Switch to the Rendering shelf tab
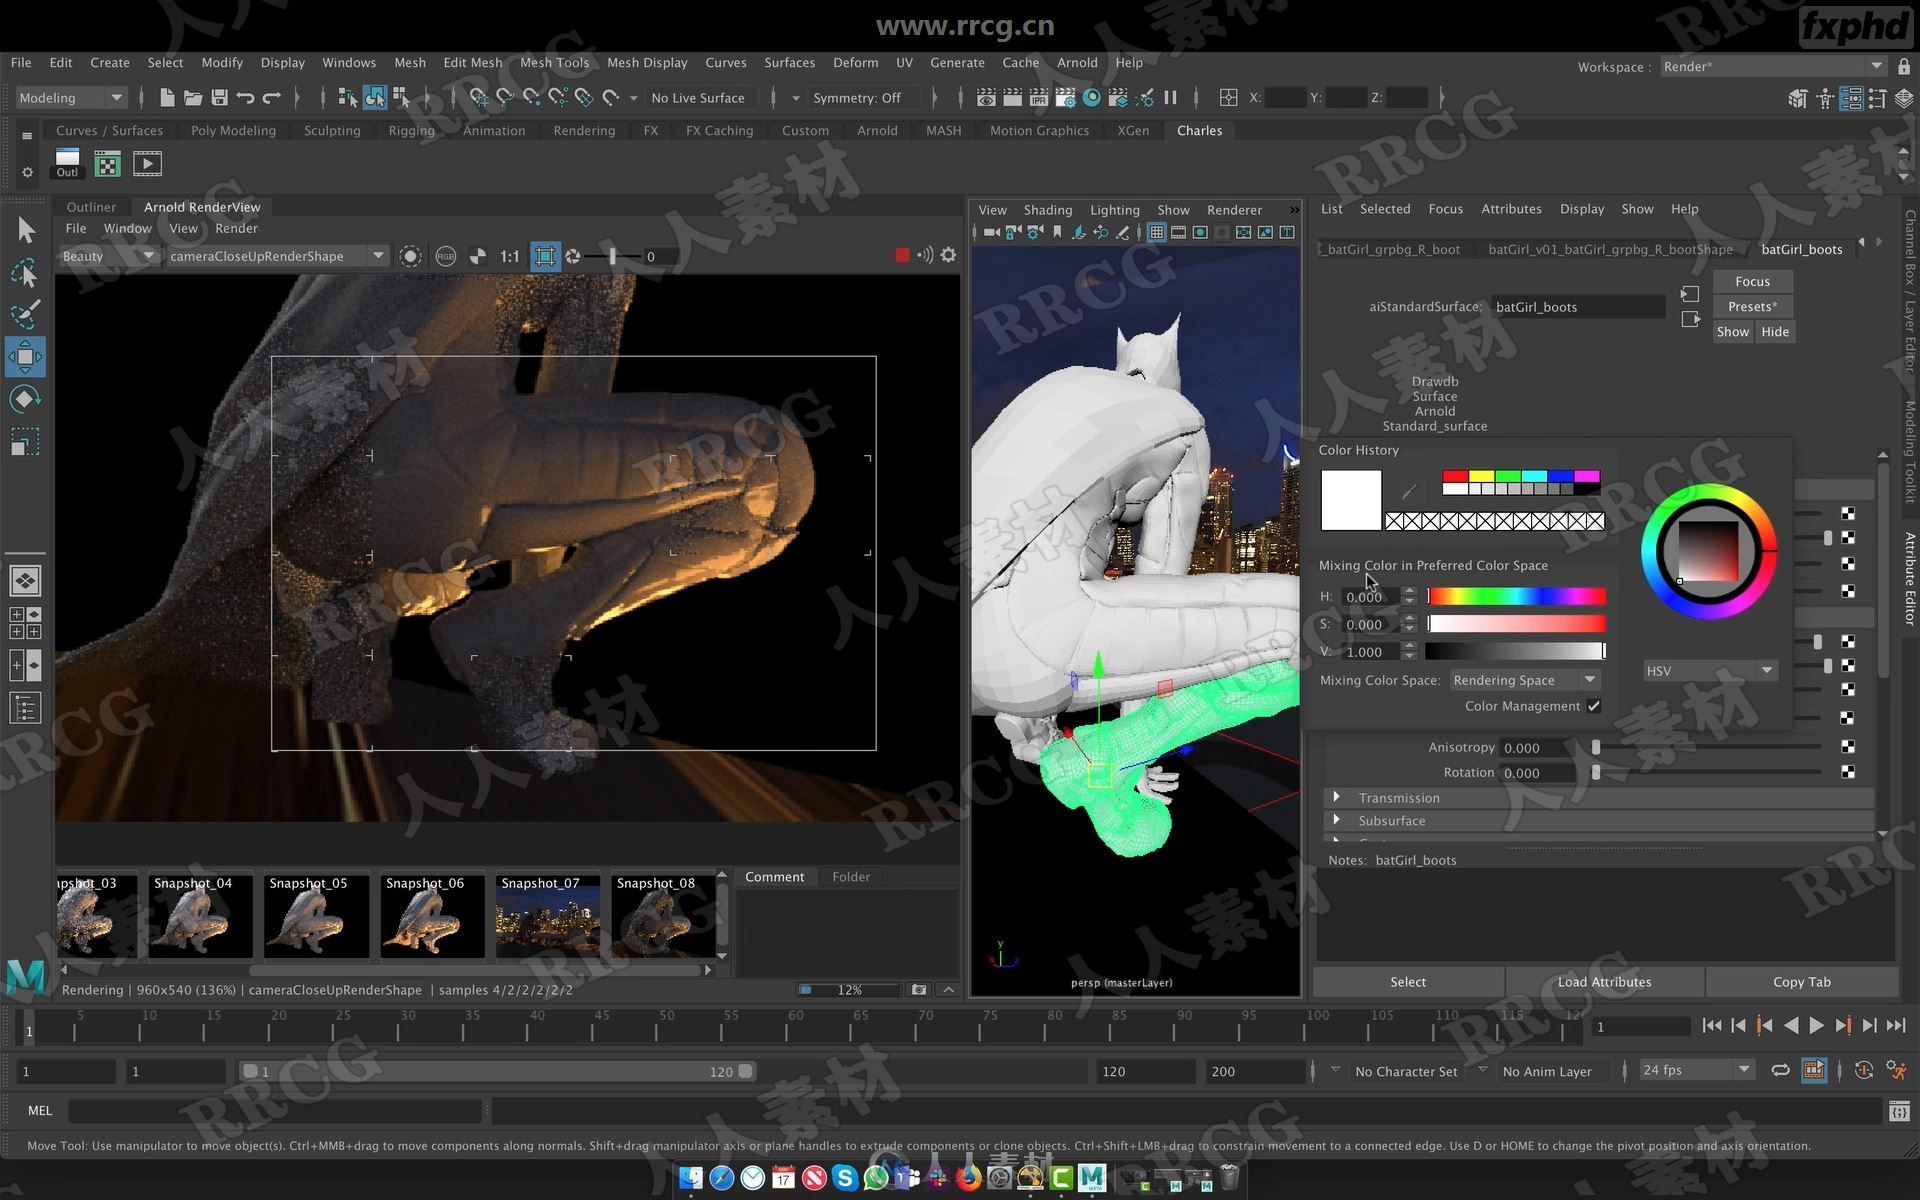 pos(584,130)
